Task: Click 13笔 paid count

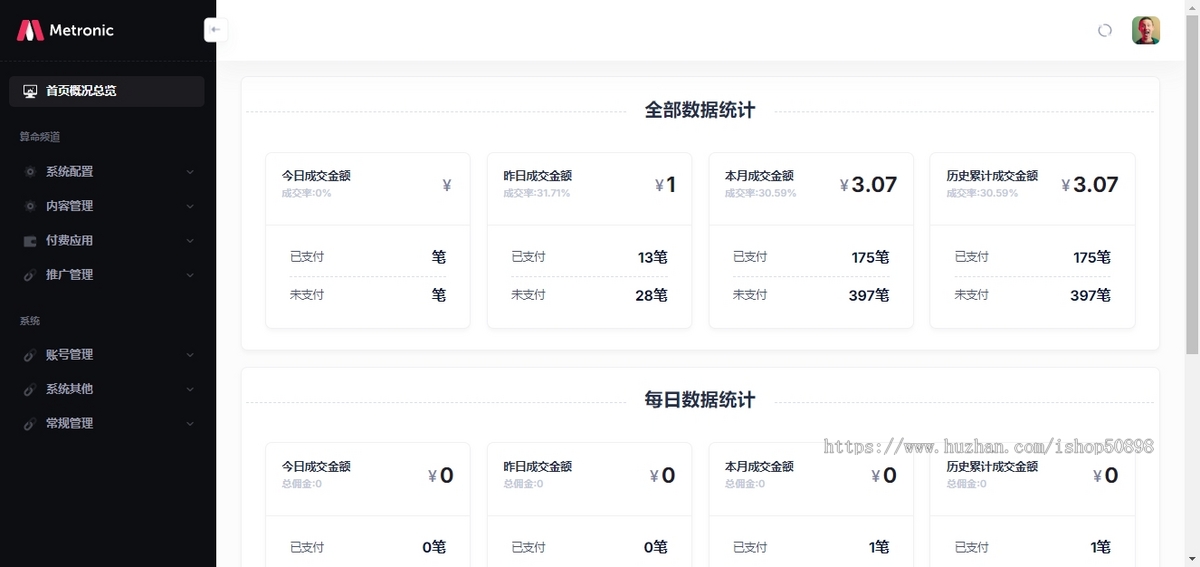Action: pyautogui.click(x=652, y=257)
